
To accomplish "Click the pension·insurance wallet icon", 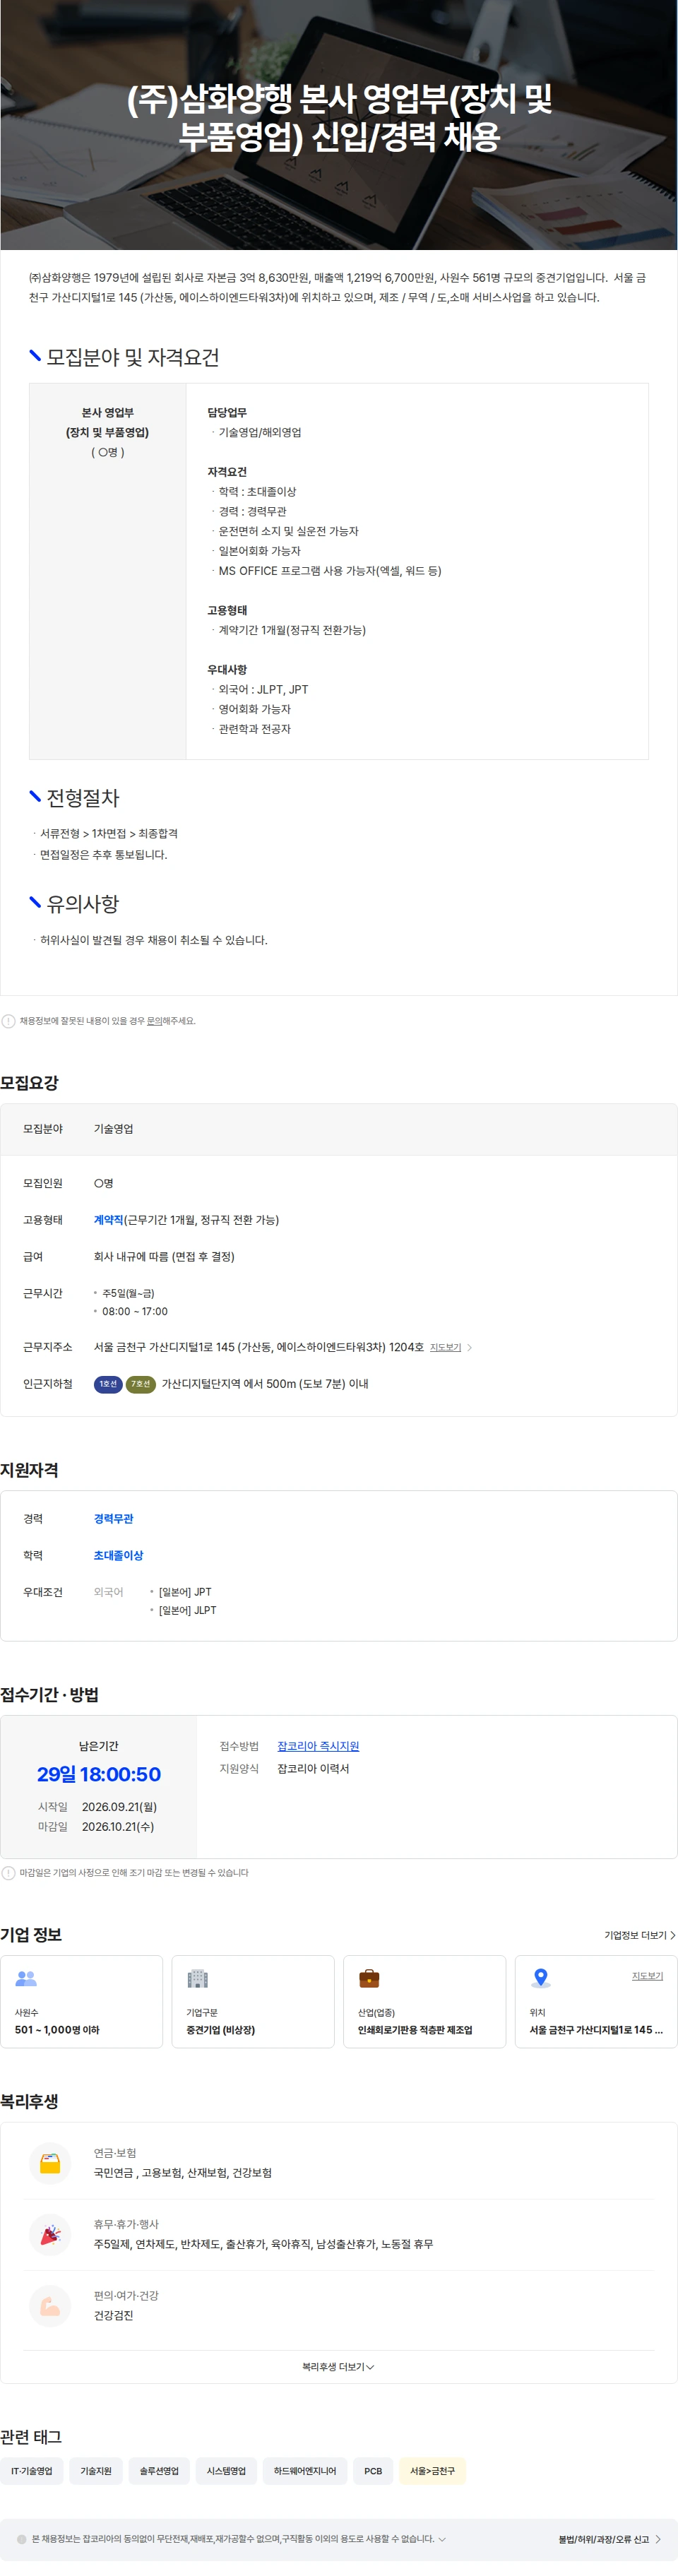I will [x=50, y=2163].
